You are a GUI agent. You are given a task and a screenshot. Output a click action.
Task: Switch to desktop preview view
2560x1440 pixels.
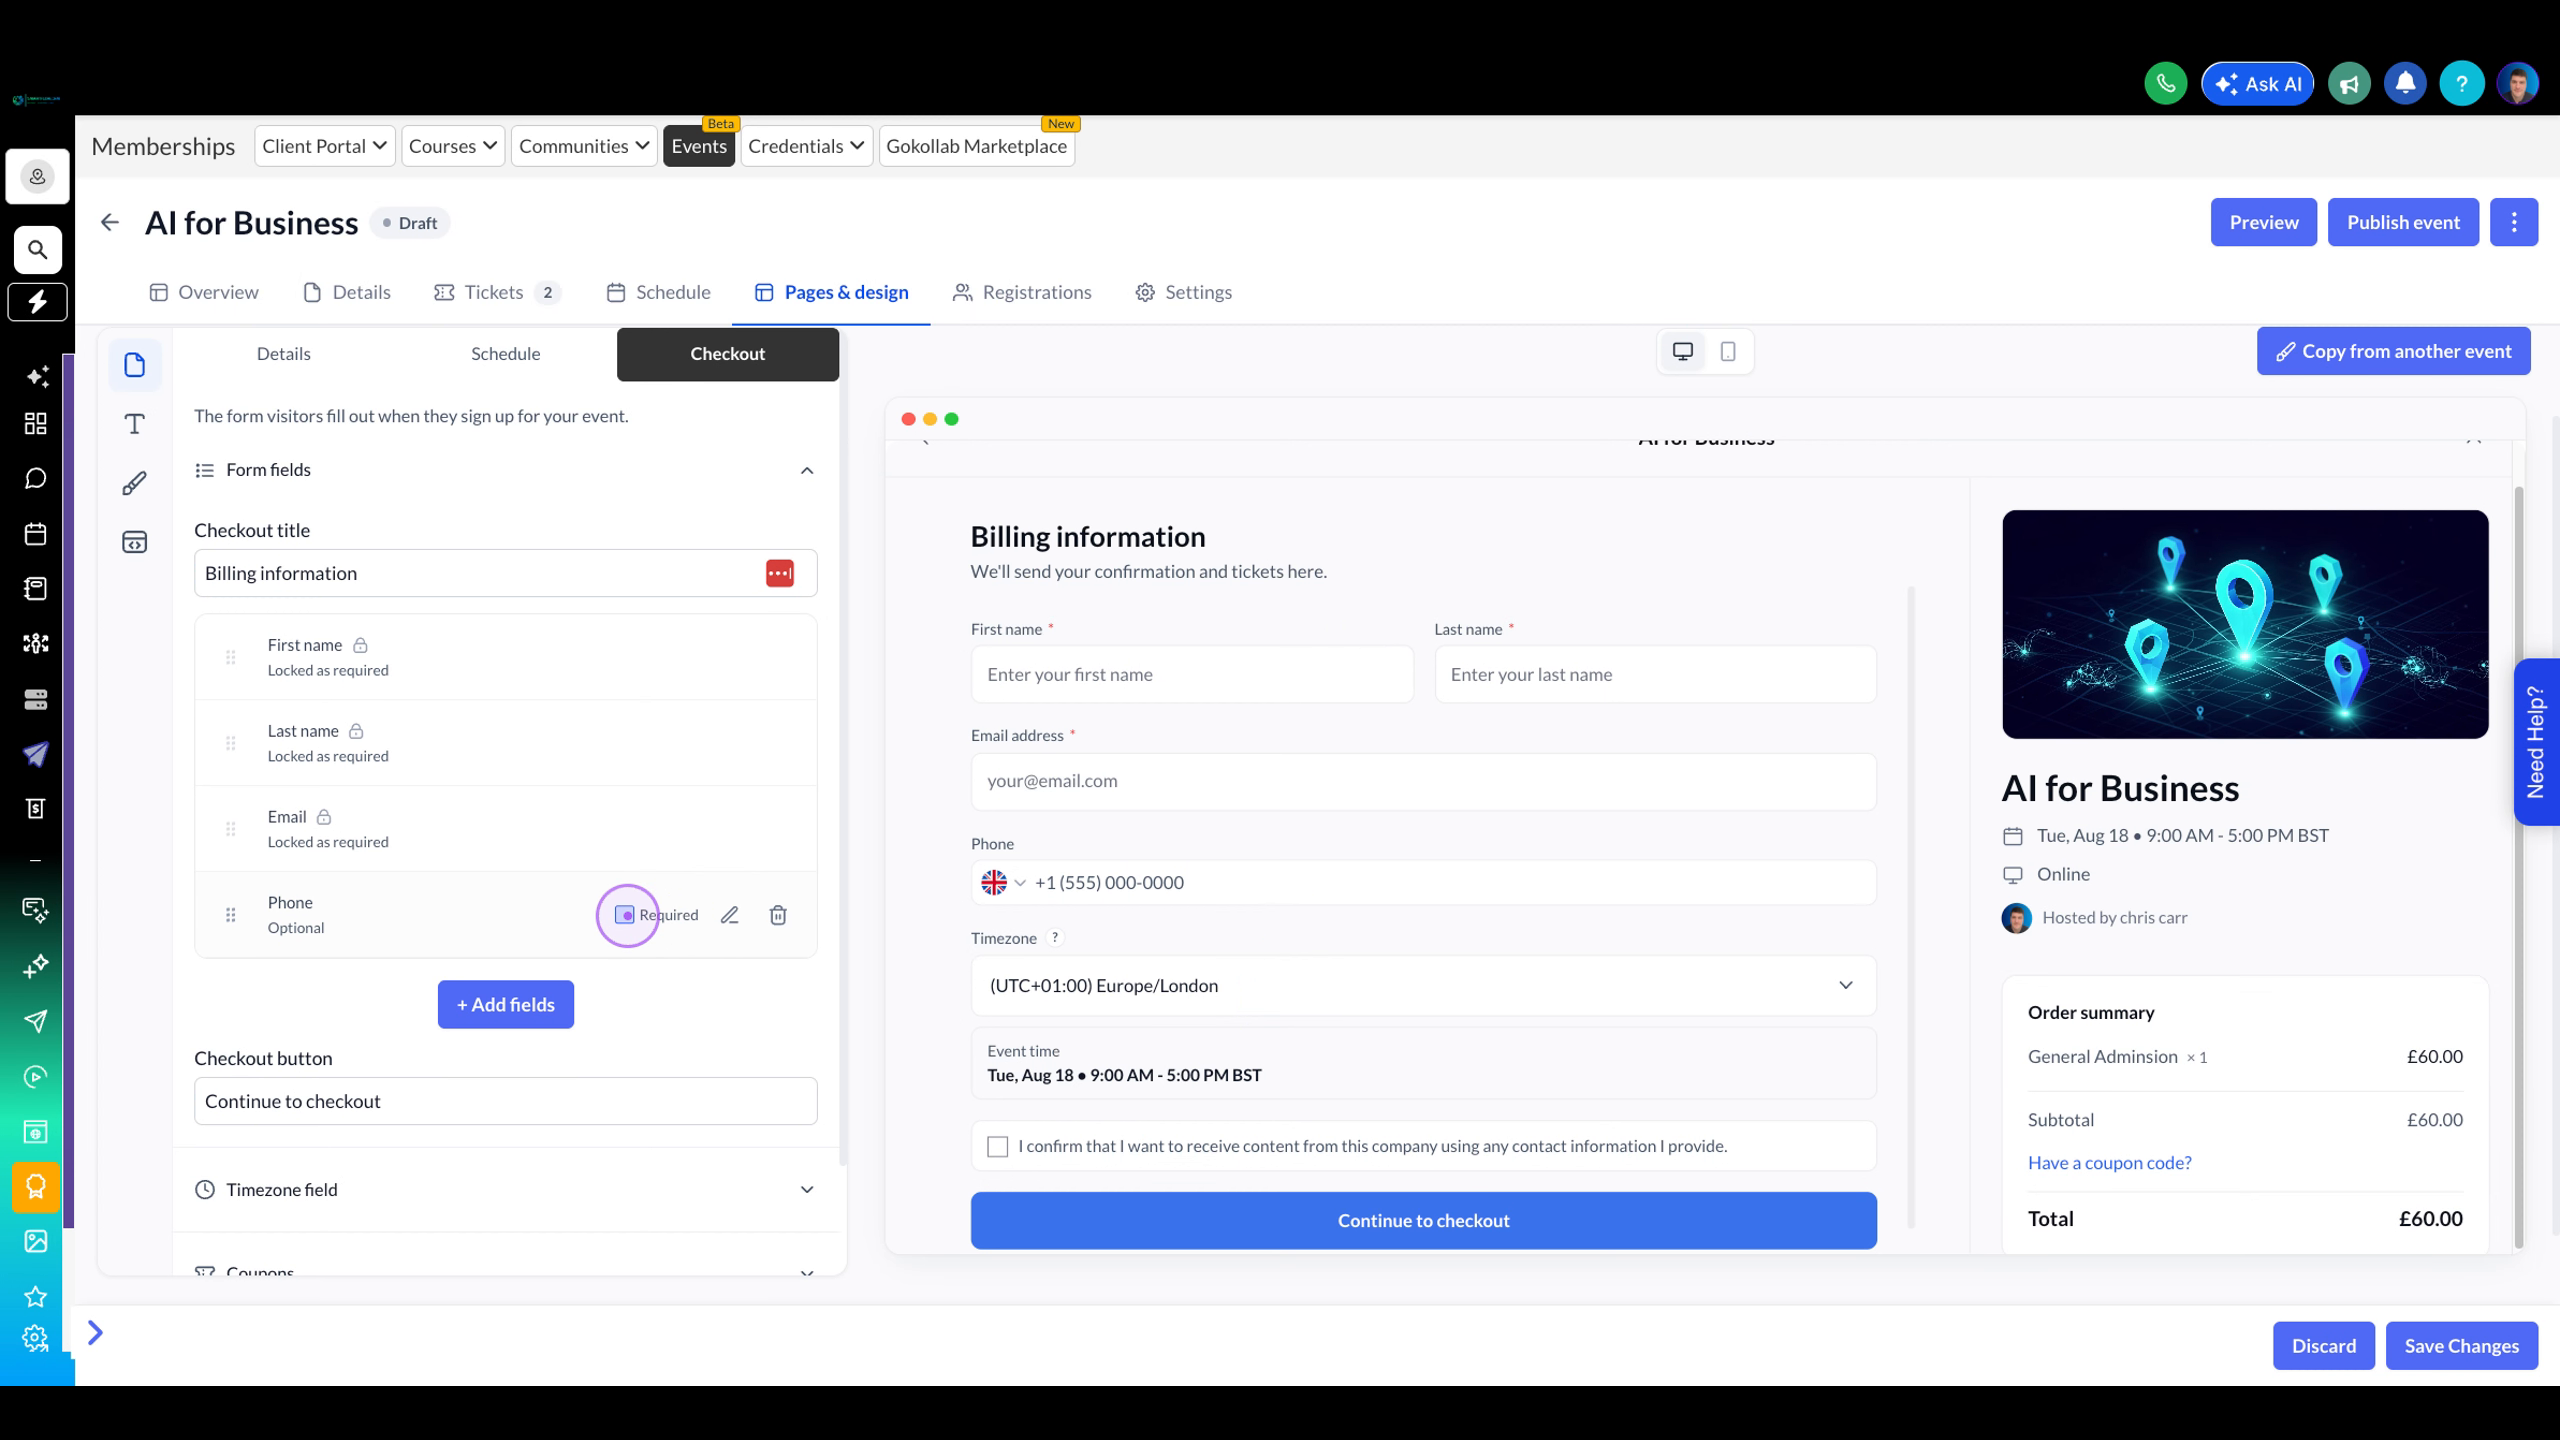click(1683, 352)
